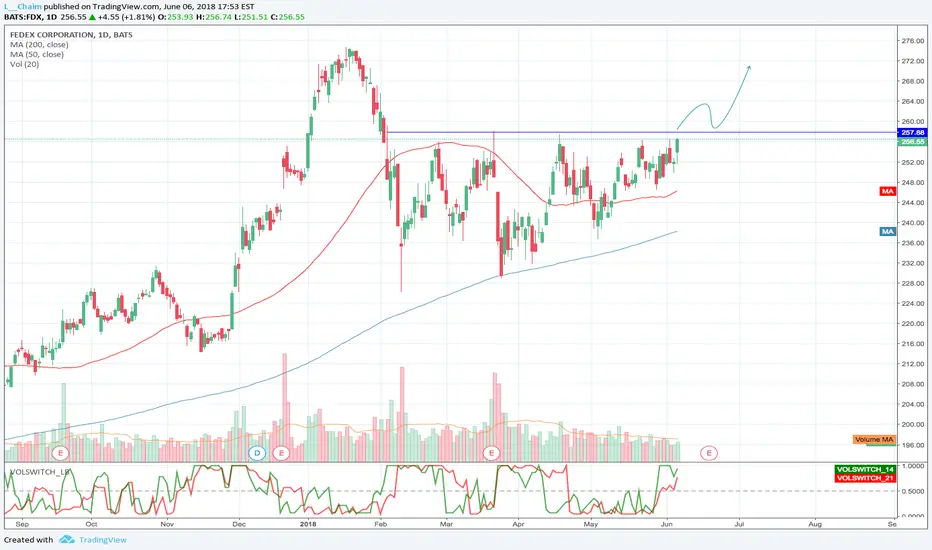
Task: Click the 0.5000 VOLSWITCH scale value
Action: (x=912, y=491)
